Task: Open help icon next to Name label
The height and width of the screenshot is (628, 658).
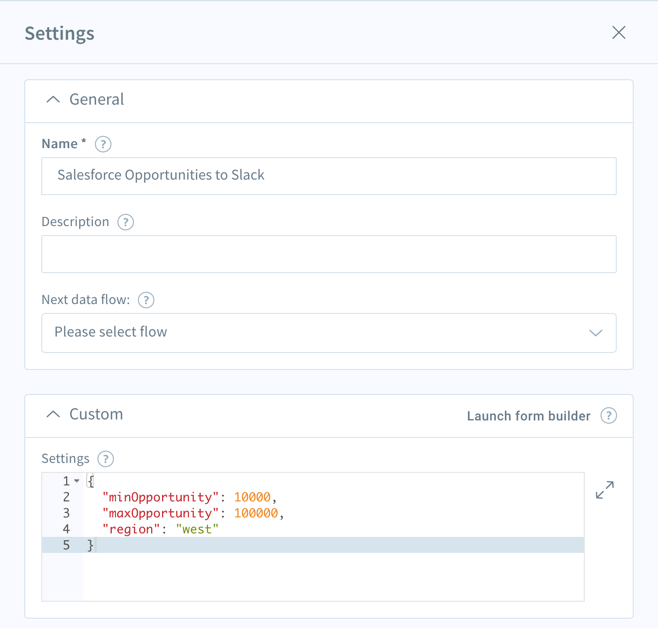Action: [x=103, y=144]
